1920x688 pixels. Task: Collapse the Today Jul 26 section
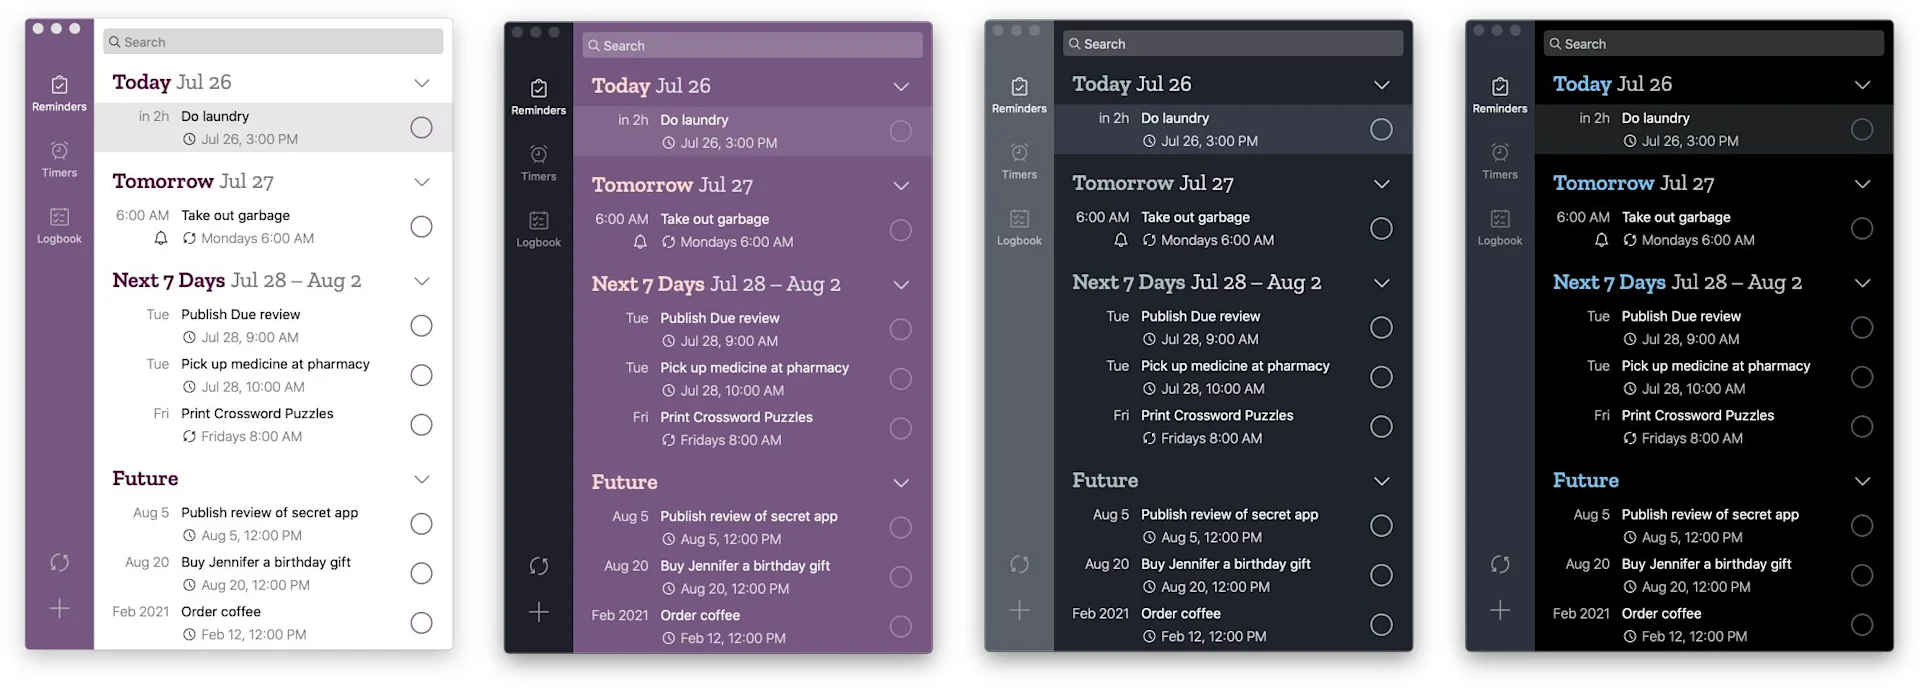click(421, 82)
